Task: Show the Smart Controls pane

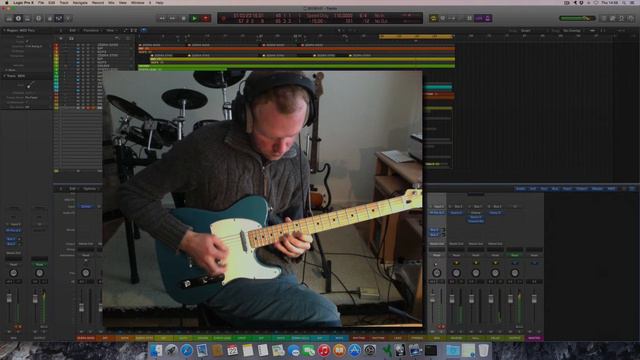Action: click(x=50, y=18)
